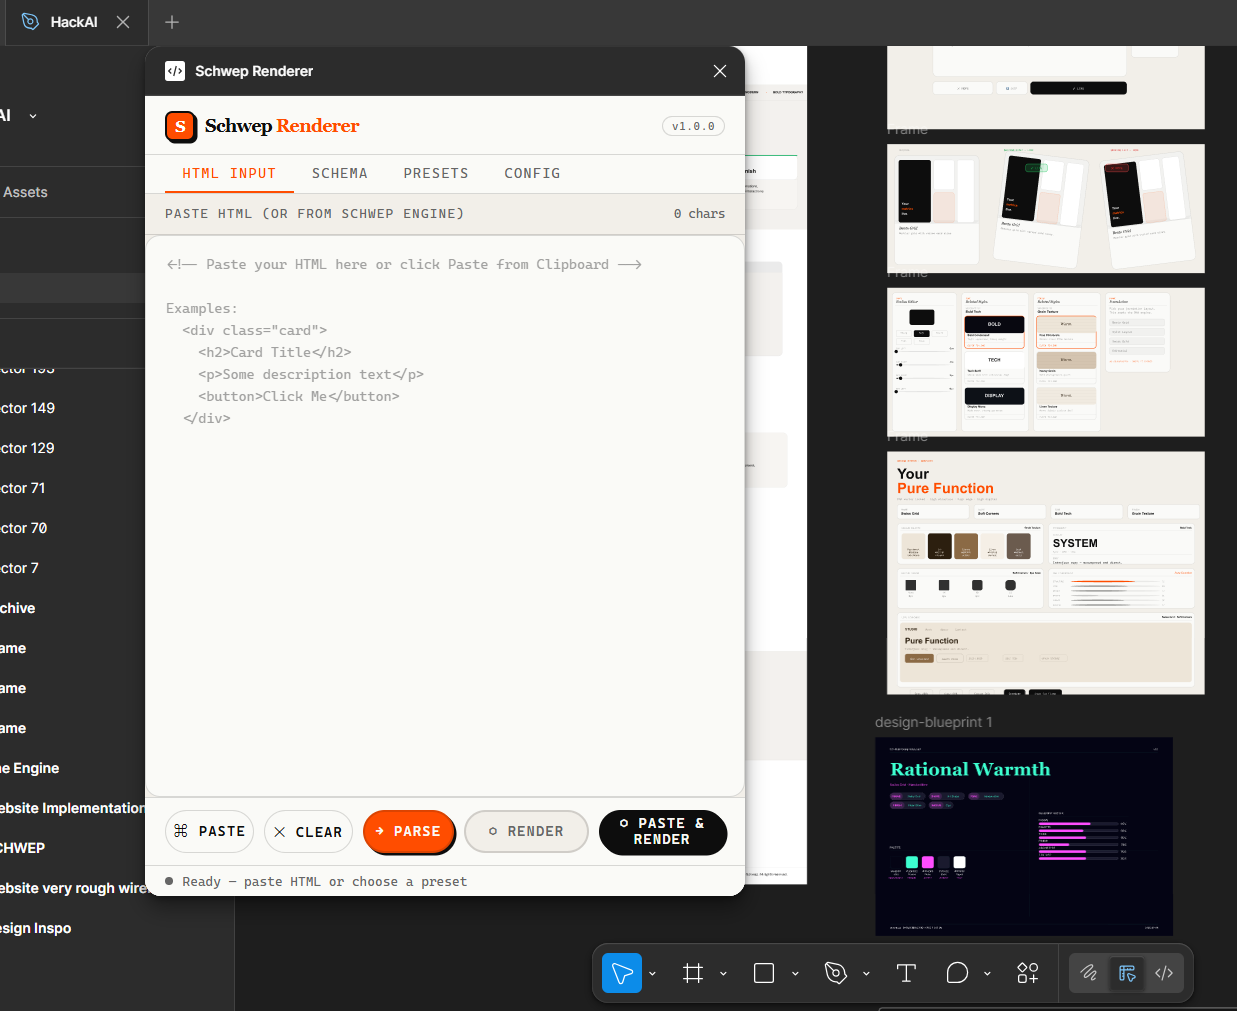
Task: Click the HackAI tab Figma icon
Action: point(31,21)
